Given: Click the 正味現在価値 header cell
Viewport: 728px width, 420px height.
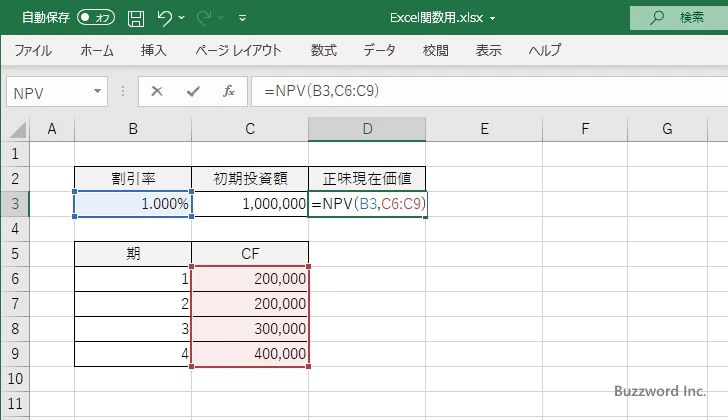Looking at the screenshot, I should pos(367,179).
